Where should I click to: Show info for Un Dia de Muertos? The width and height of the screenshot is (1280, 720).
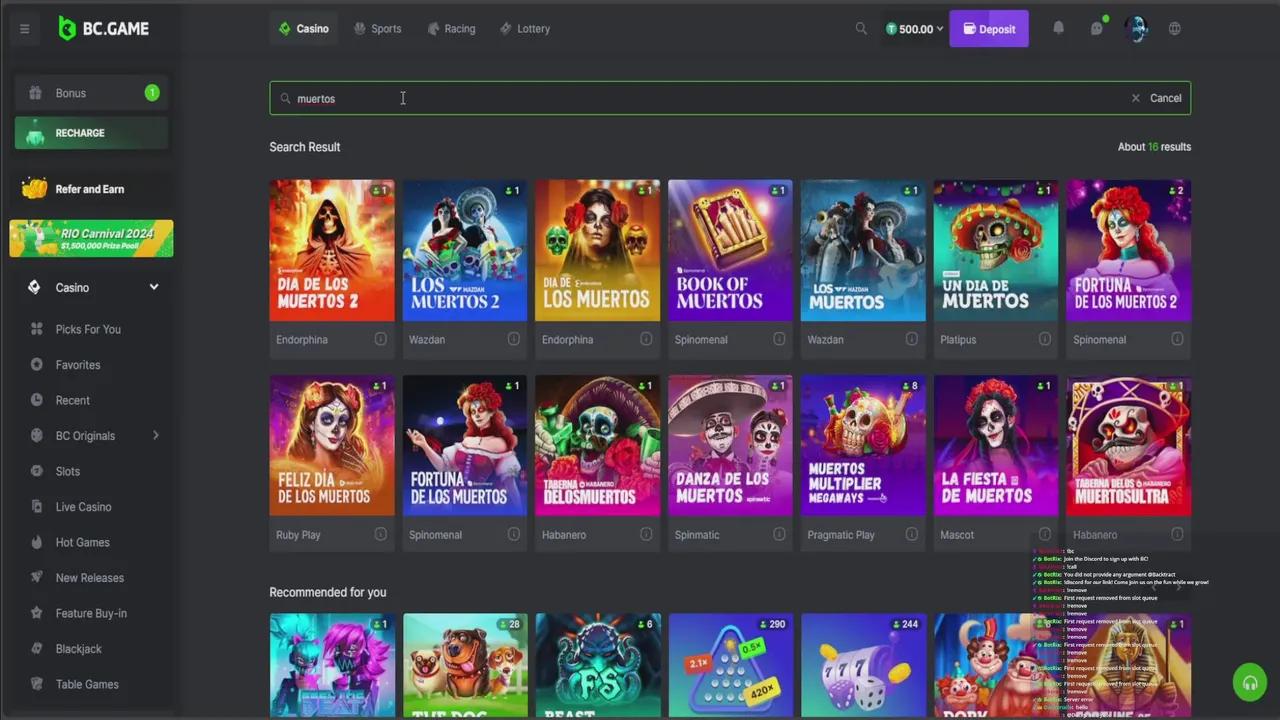pyautogui.click(x=1044, y=339)
